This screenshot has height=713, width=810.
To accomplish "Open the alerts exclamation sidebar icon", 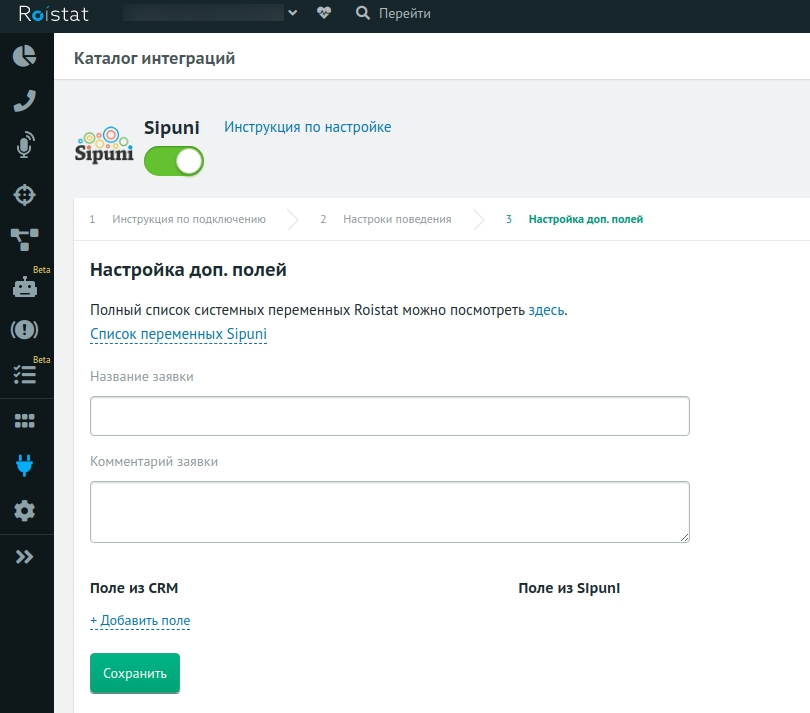I will pos(24,329).
